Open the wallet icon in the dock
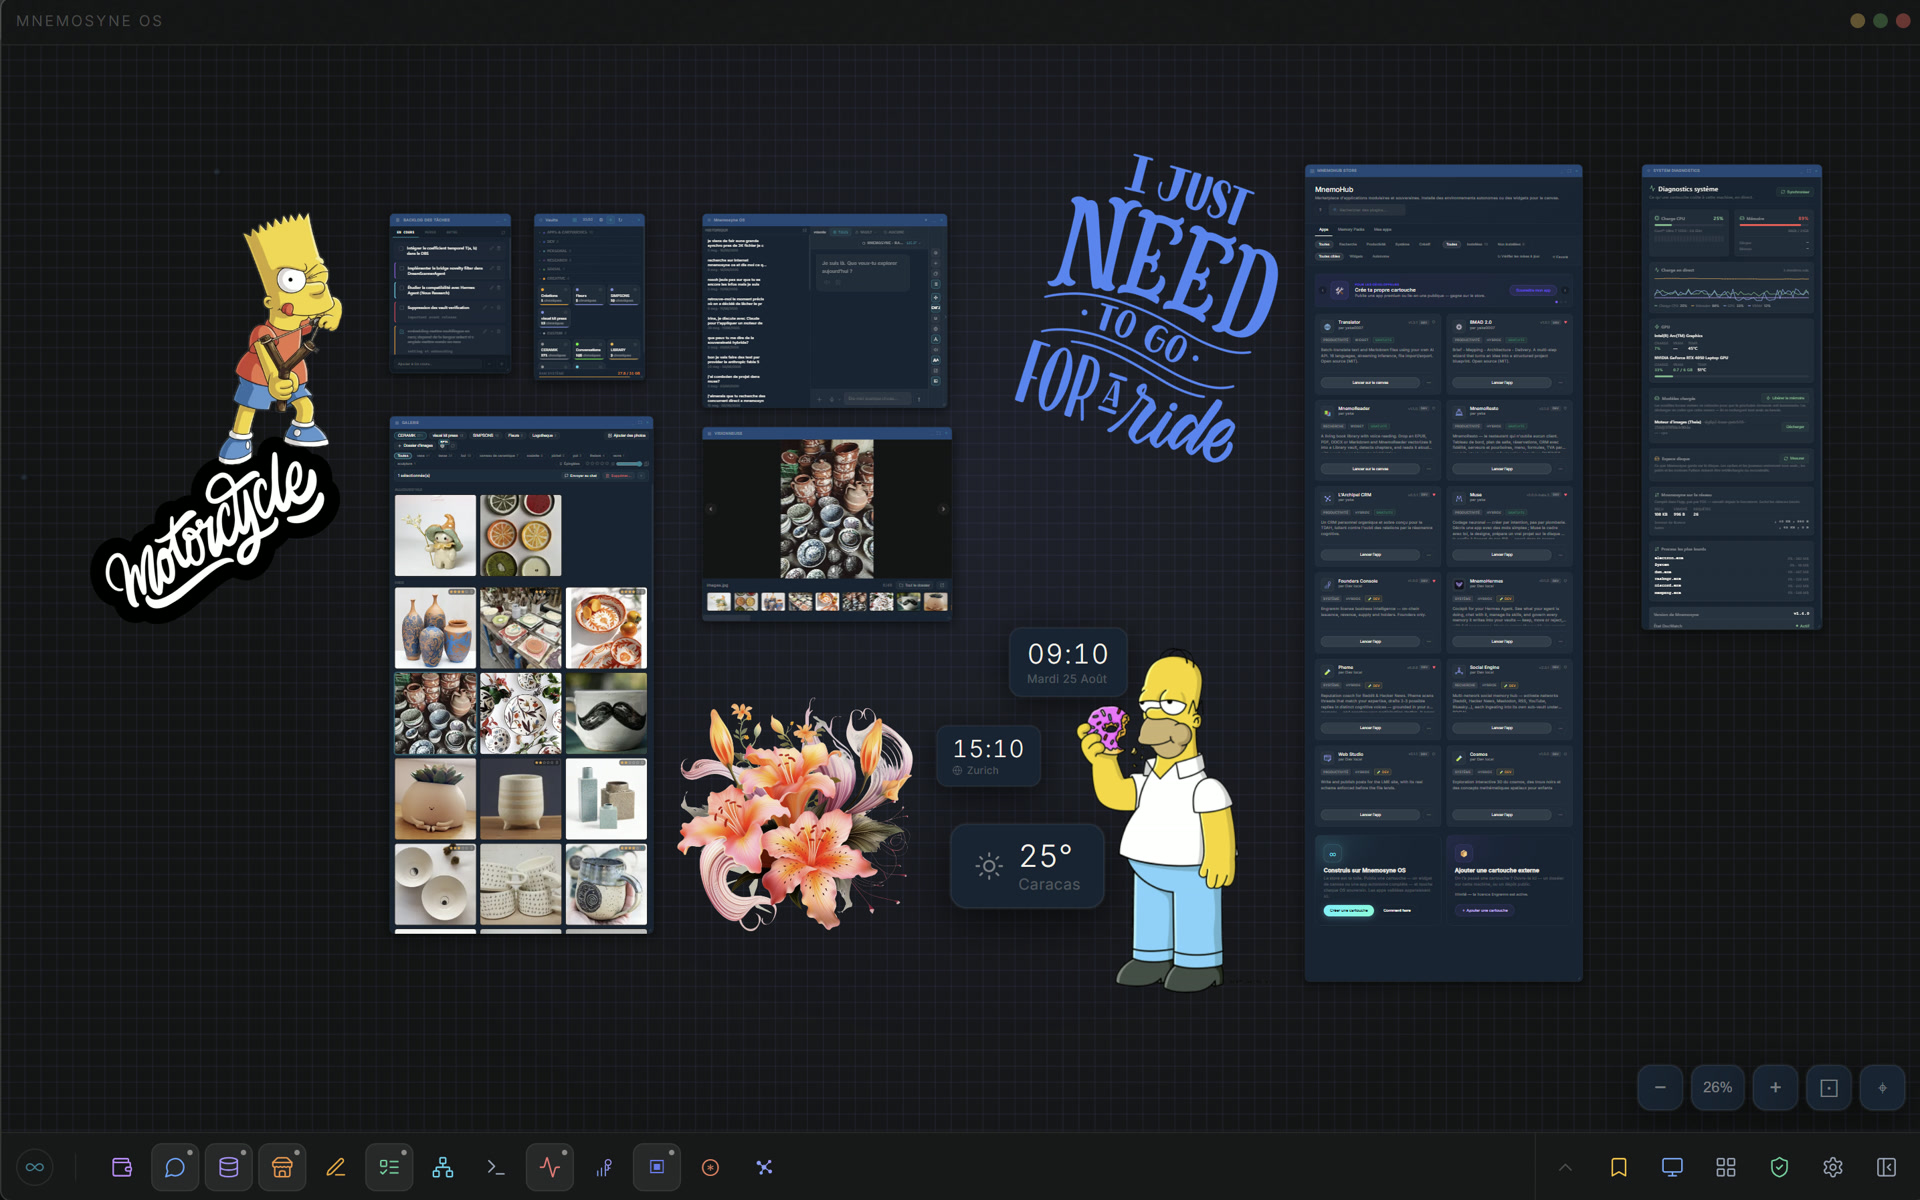This screenshot has height=1200, width=1920. [x=122, y=1167]
